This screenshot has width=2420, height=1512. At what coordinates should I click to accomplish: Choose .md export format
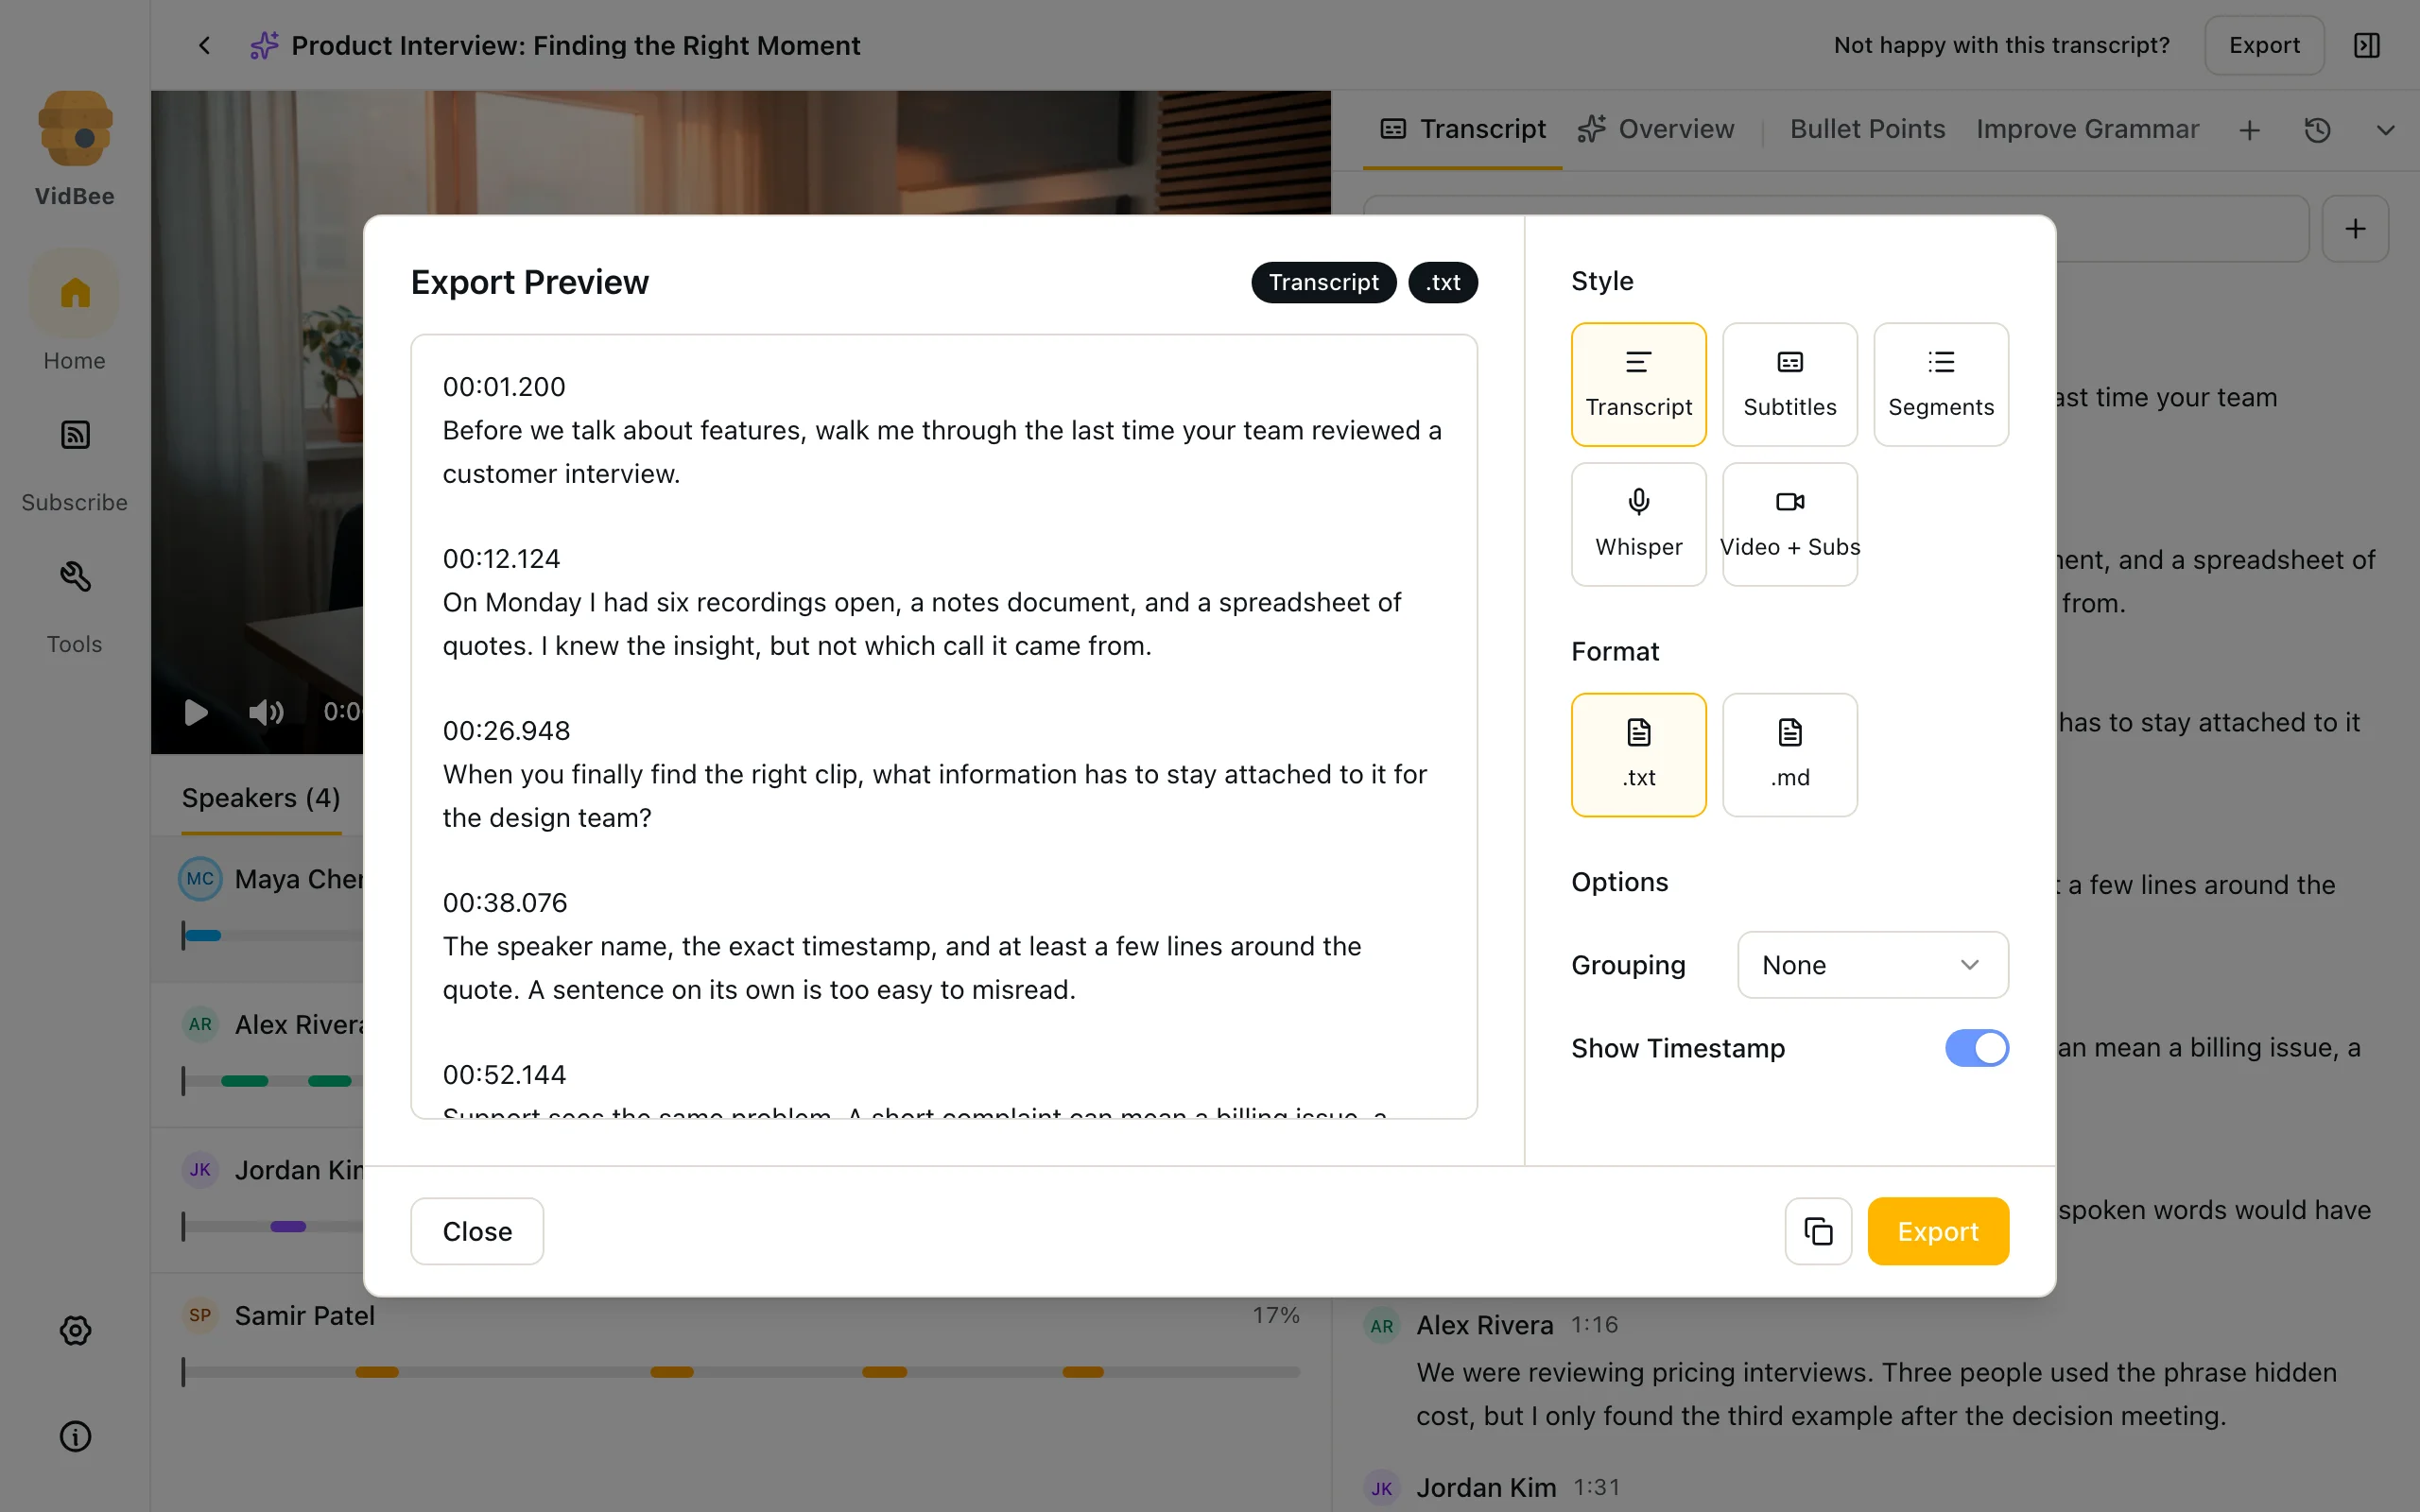pyautogui.click(x=1789, y=755)
